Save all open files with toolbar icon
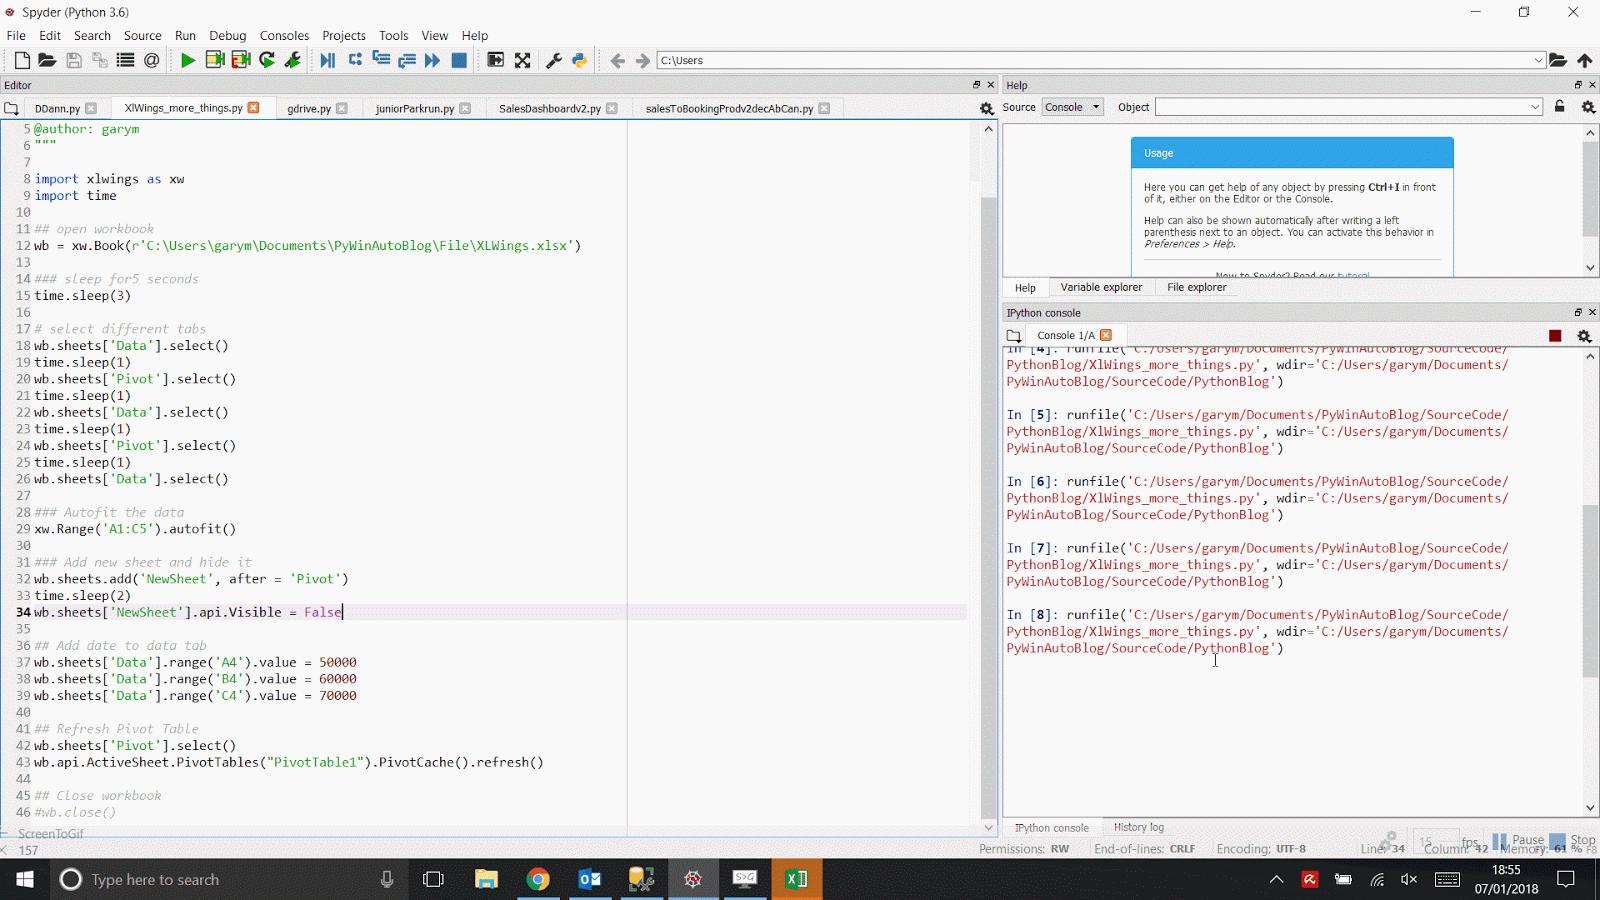 99,60
